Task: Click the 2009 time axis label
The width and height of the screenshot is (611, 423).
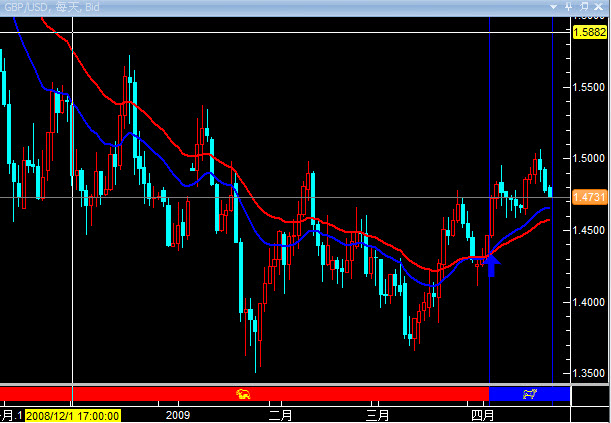Action: click(x=178, y=415)
